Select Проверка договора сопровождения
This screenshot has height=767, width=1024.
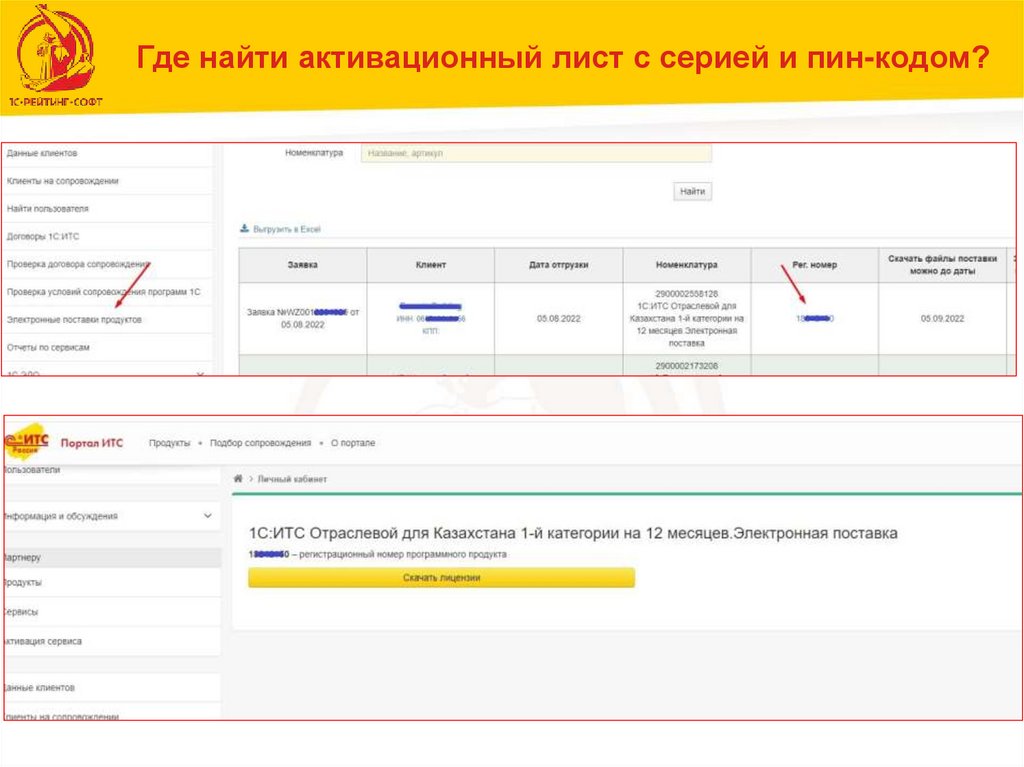click(x=78, y=264)
